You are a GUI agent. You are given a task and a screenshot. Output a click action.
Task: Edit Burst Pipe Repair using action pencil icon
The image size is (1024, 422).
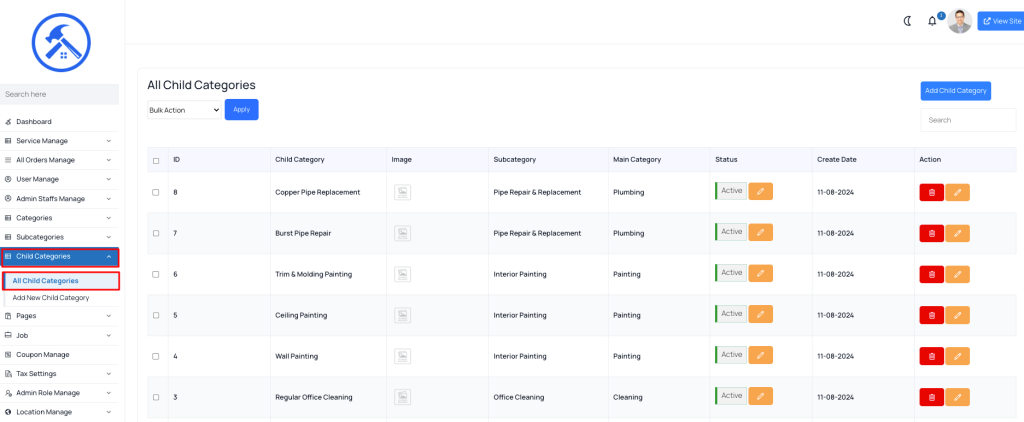click(957, 233)
